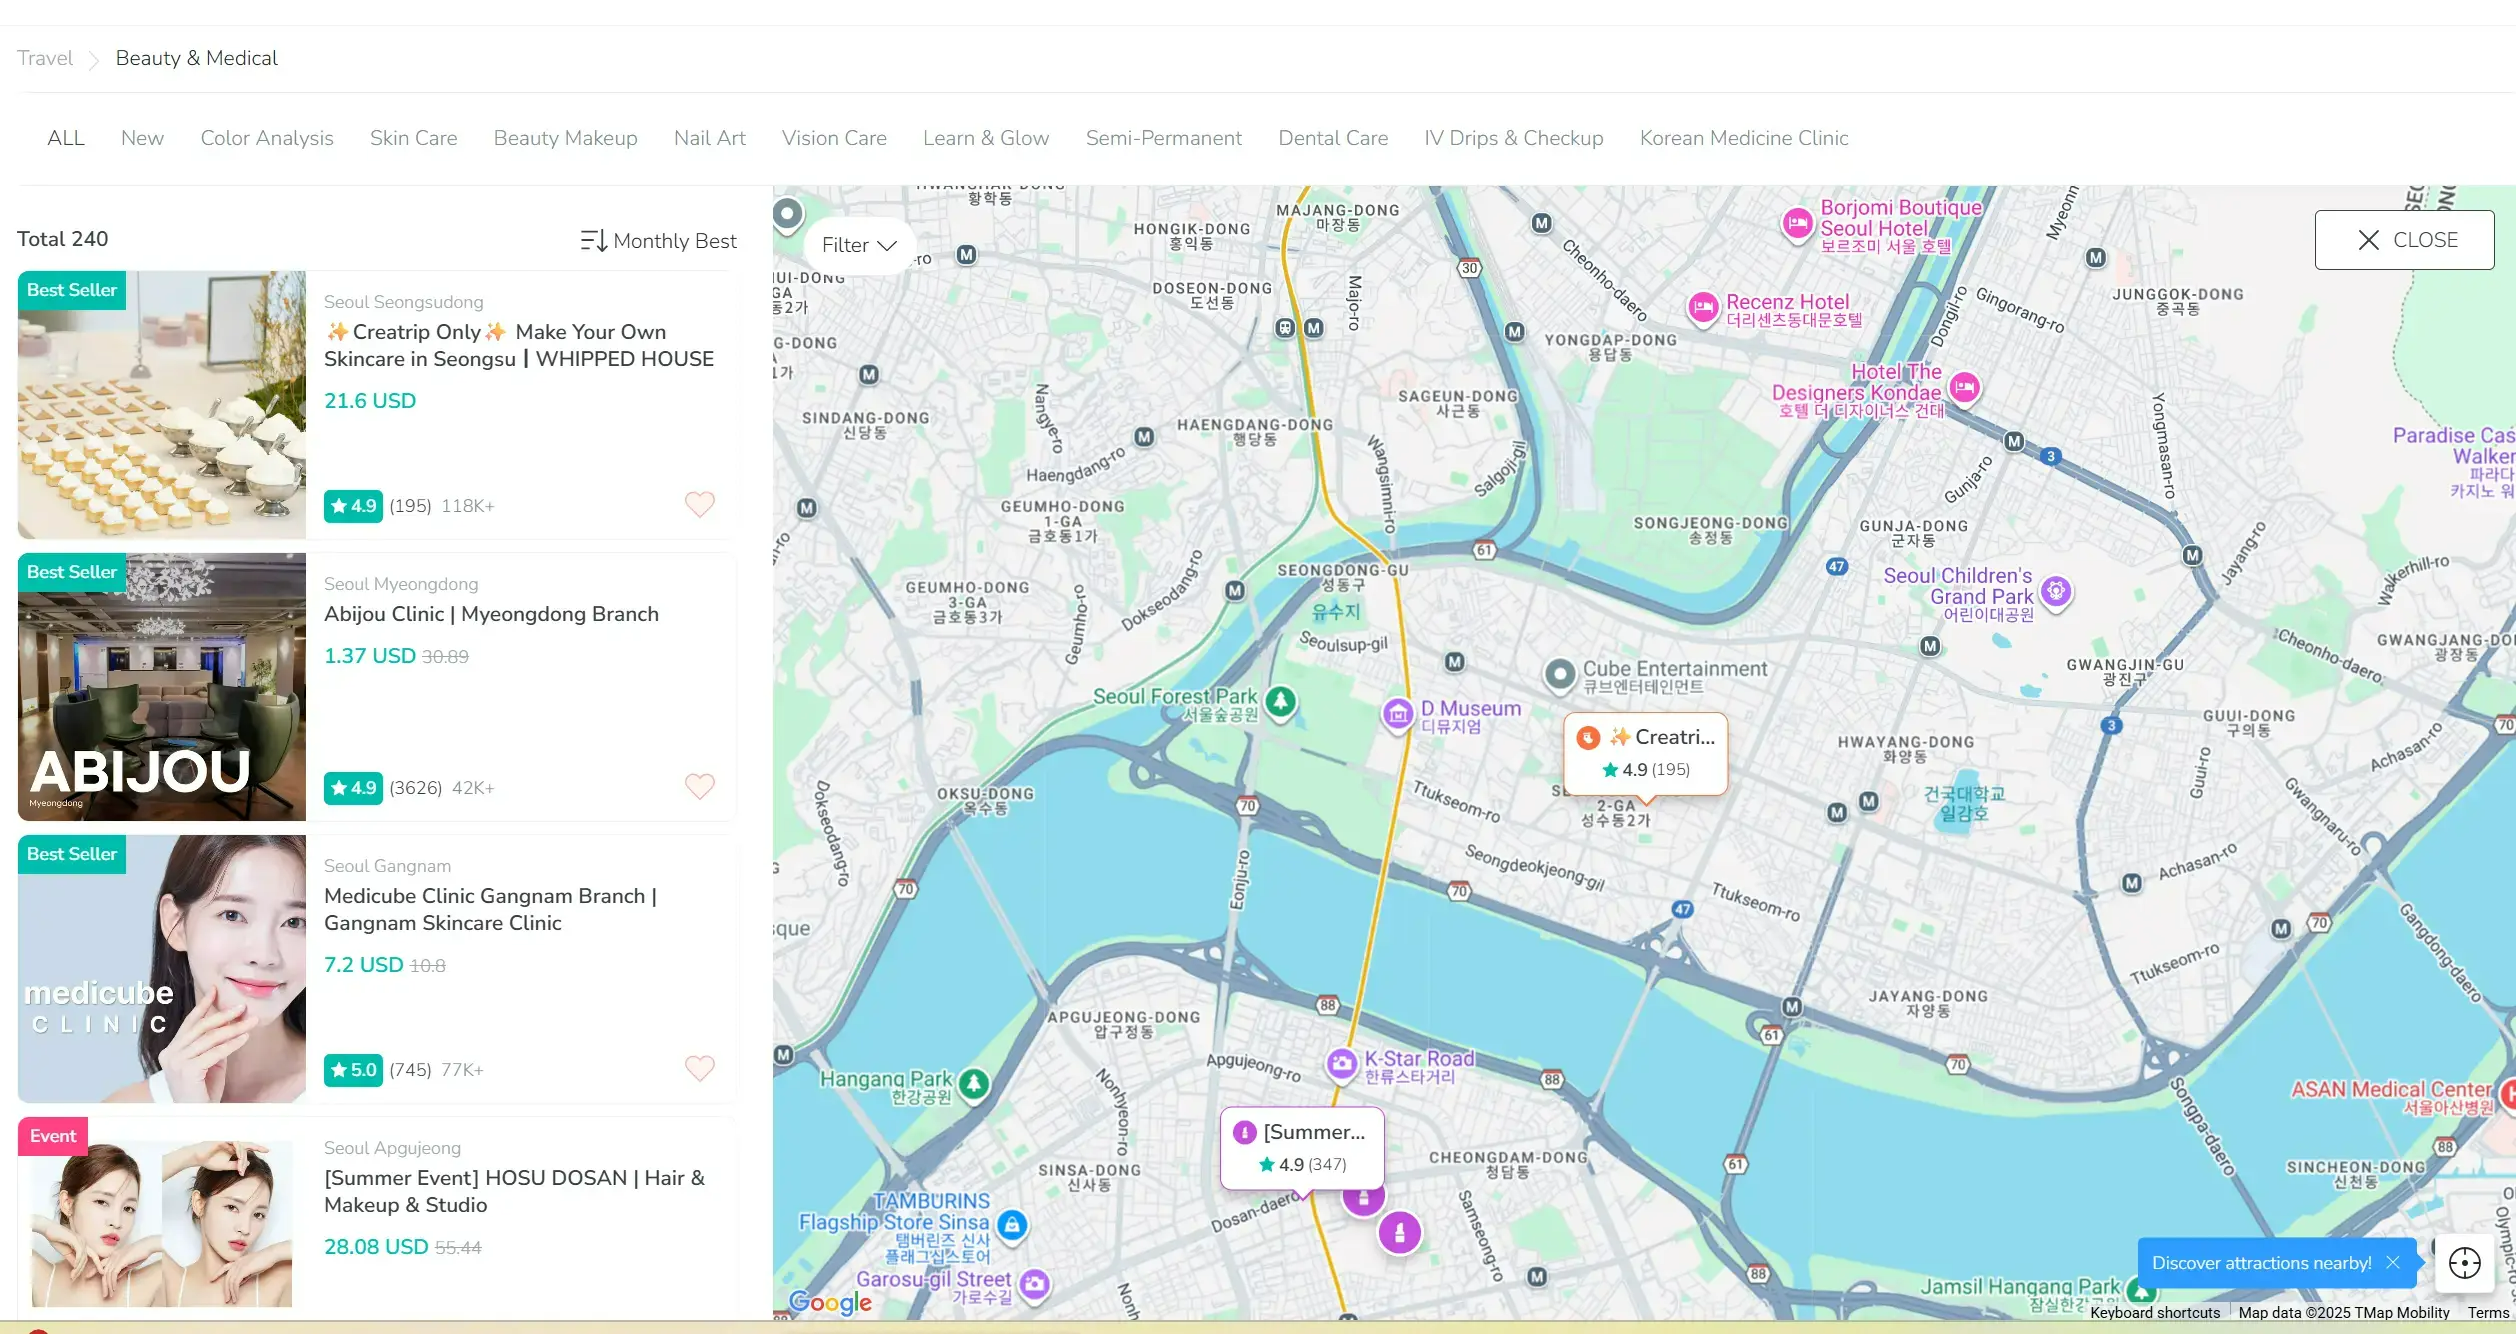Toggle wishlist heart for Medicube Clinic
2516x1334 pixels.
pyautogui.click(x=699, y=1068)
